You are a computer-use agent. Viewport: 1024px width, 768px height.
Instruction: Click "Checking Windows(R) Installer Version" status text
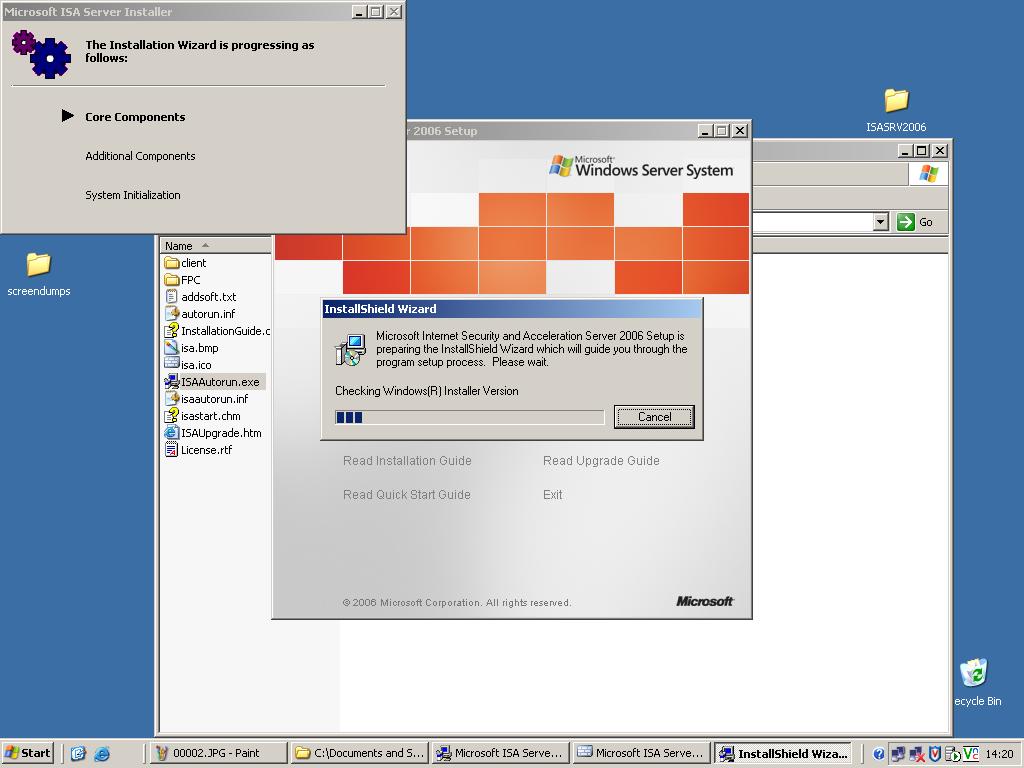coord(426,391)
